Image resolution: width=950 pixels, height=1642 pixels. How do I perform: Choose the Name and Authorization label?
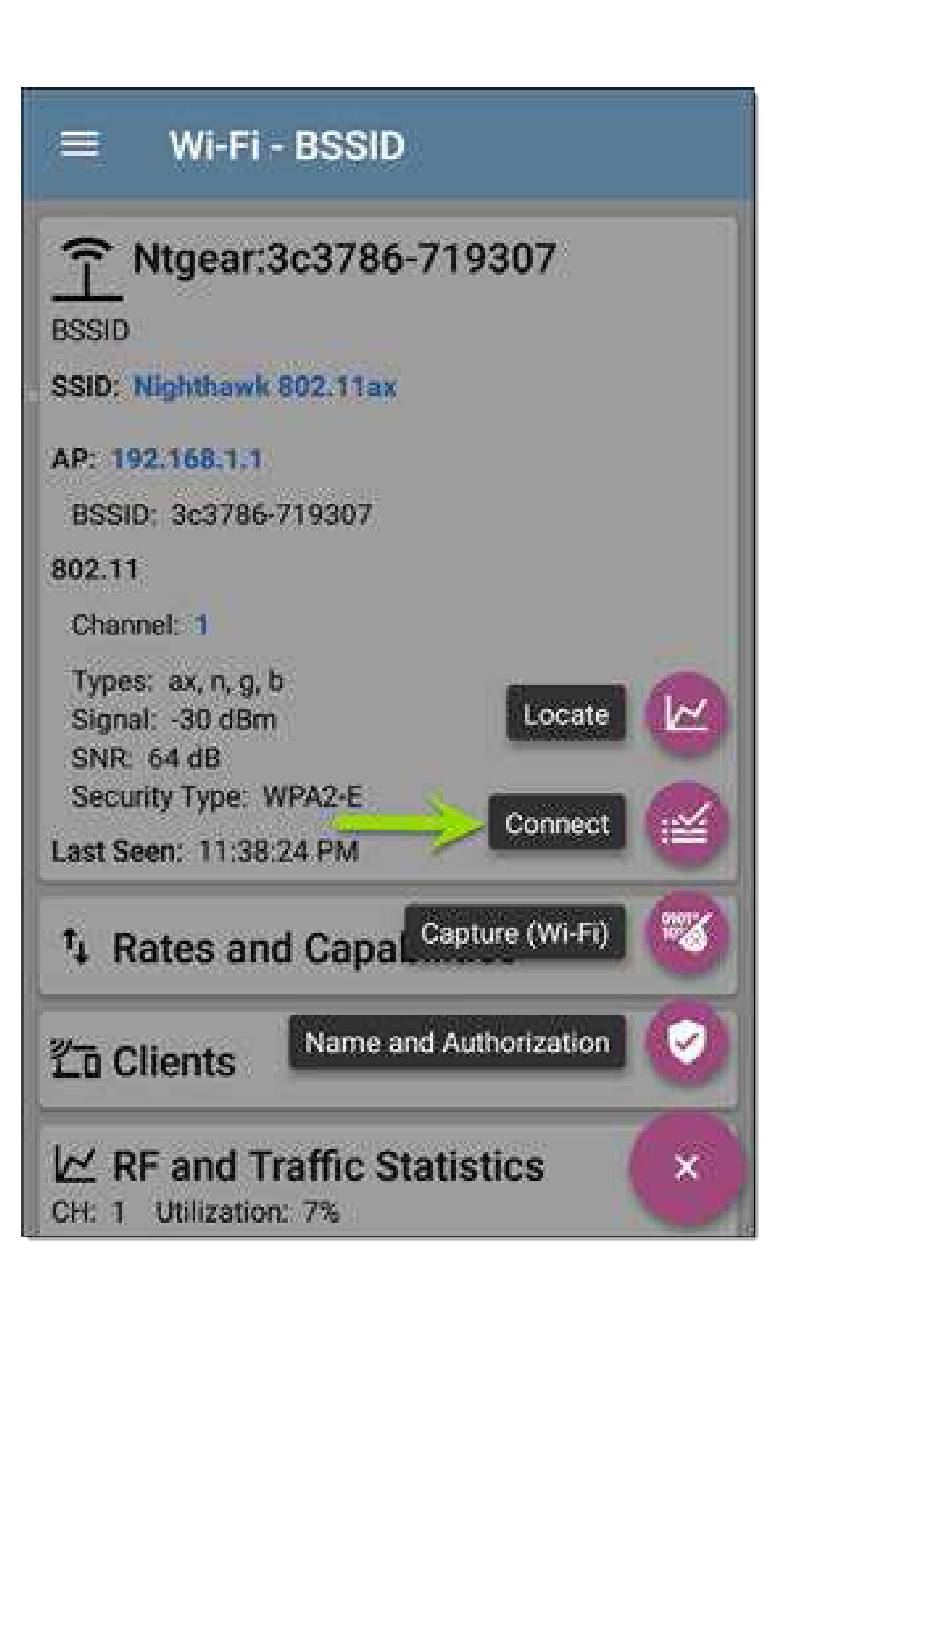pyautogui.click(x=458, y=1042)
